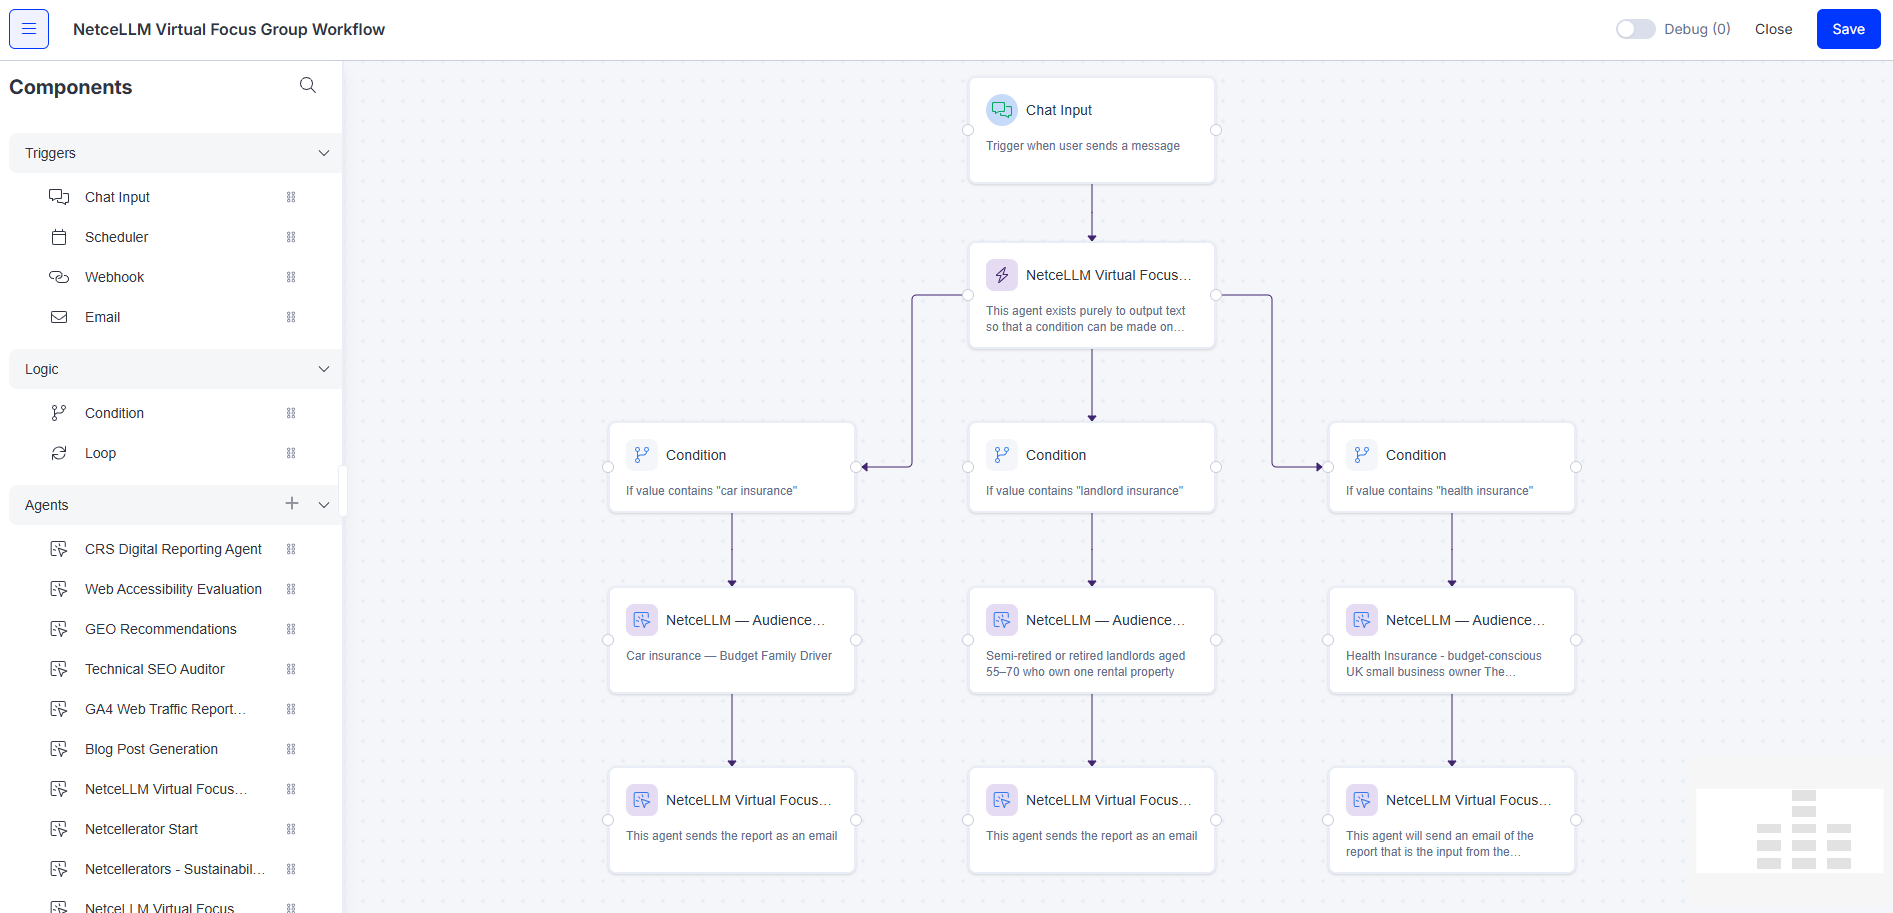This screenshot has width=1893, height=913.
Task: Collapse the Logic section
Action: coord(324,369)
